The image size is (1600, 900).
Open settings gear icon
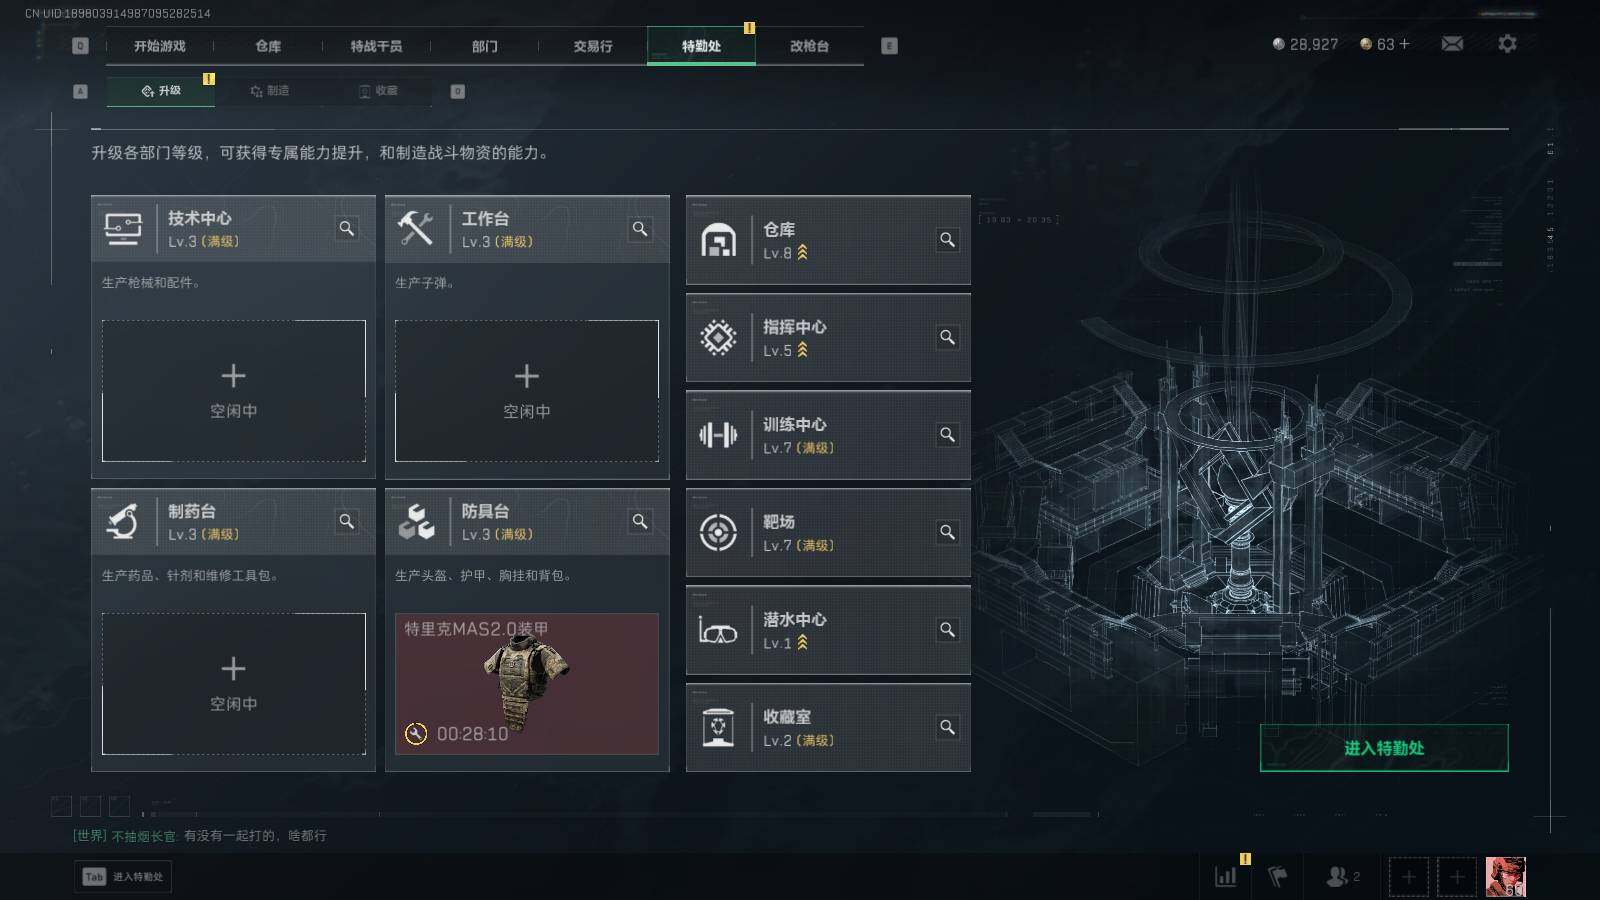coord(1507,44)
